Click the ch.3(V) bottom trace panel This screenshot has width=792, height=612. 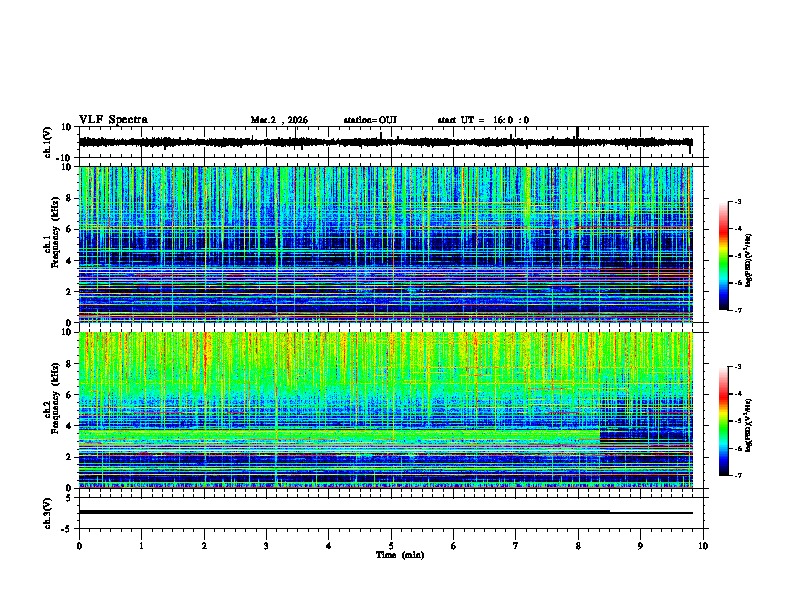tap(390, 513)
